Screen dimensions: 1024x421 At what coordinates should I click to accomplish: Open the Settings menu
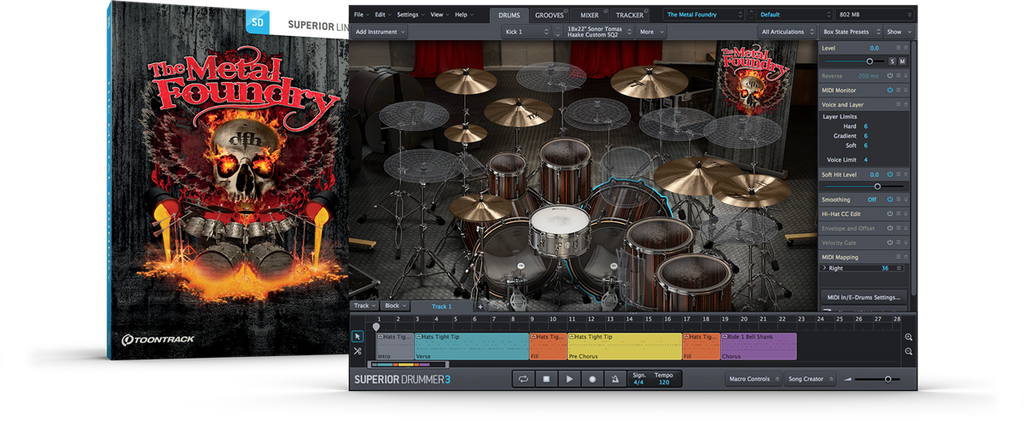pyautogui.click(x=411, y=14)
